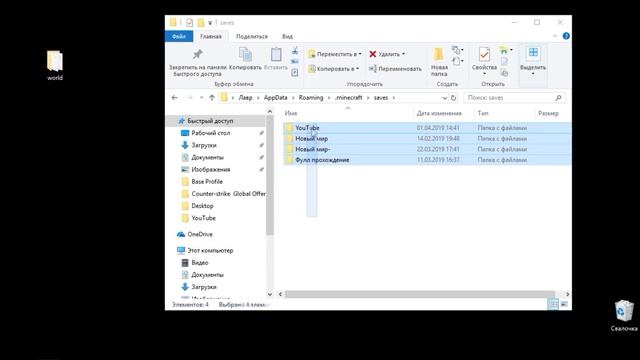Image resolution: width=640 pixels, height=360 pixels.
Task: Click the Paste shortcut icon in the ribbon
Action: 295,73
